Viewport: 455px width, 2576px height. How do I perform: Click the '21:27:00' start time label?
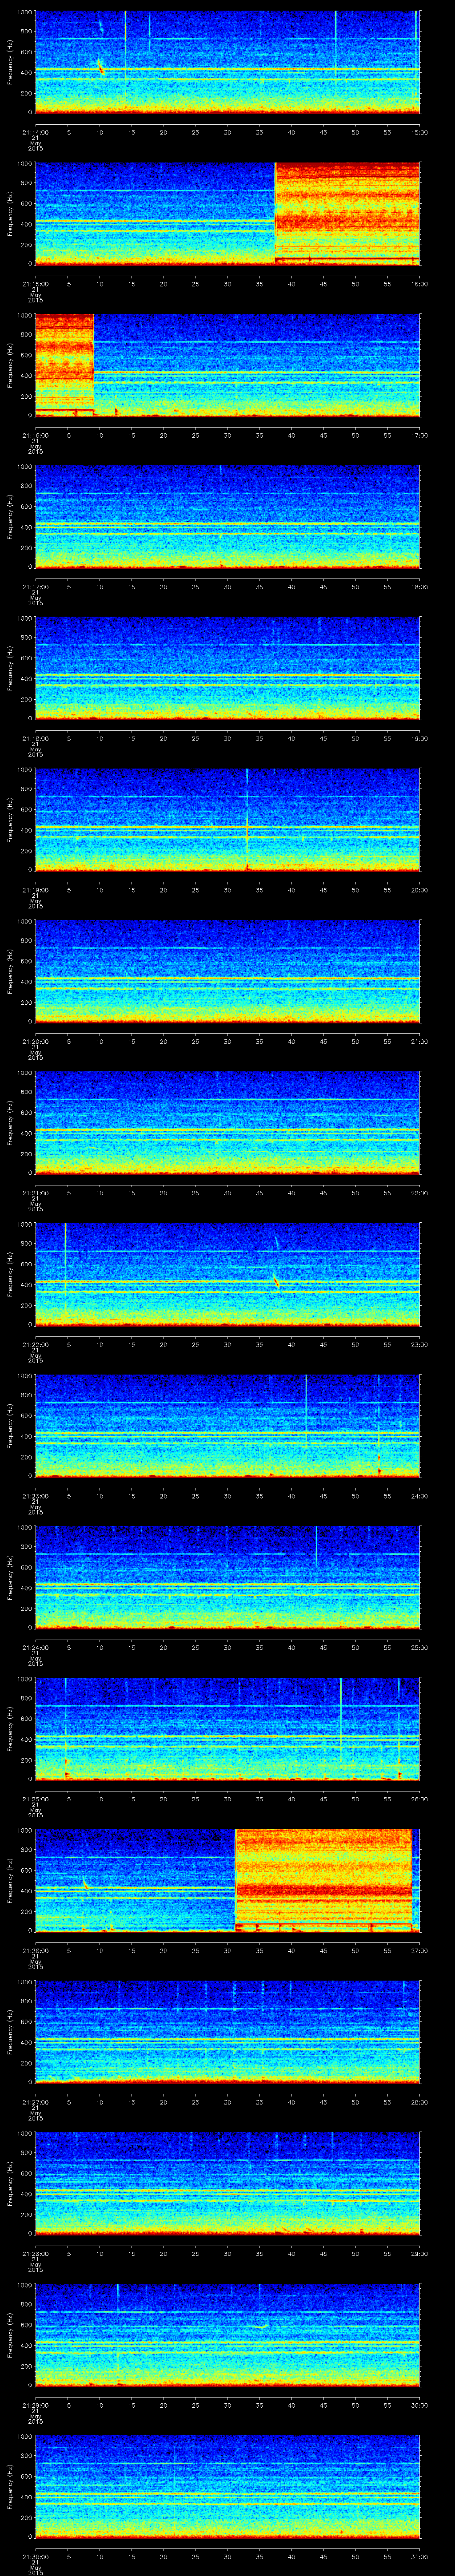pos(35,2101)
